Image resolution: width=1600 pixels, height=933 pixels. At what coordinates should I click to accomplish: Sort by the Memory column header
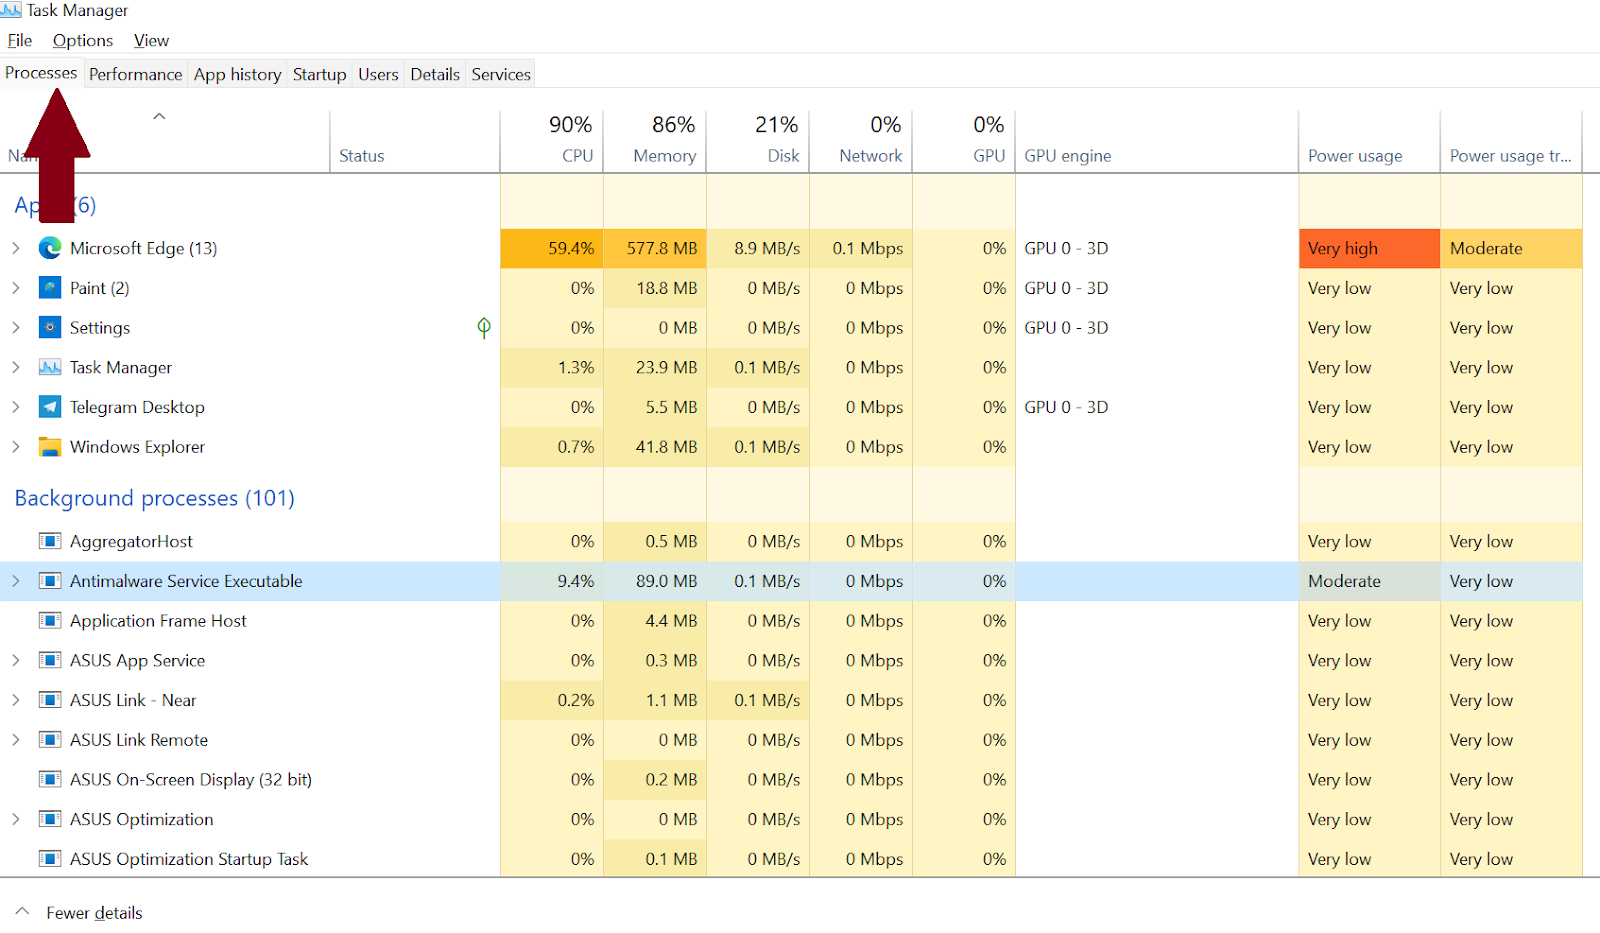[x=655, y=140]
